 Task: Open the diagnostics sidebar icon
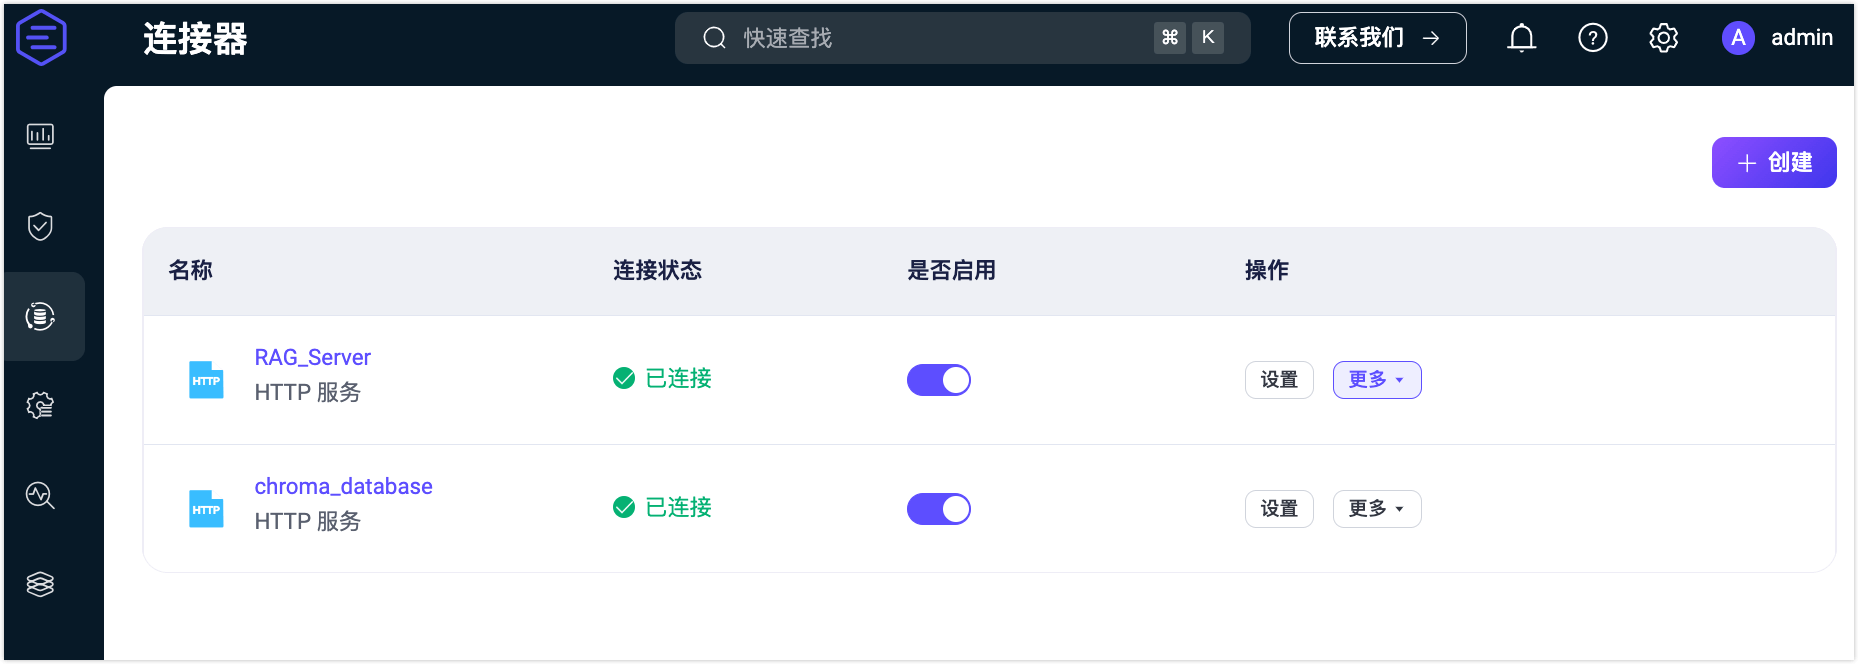click(40, 495)
